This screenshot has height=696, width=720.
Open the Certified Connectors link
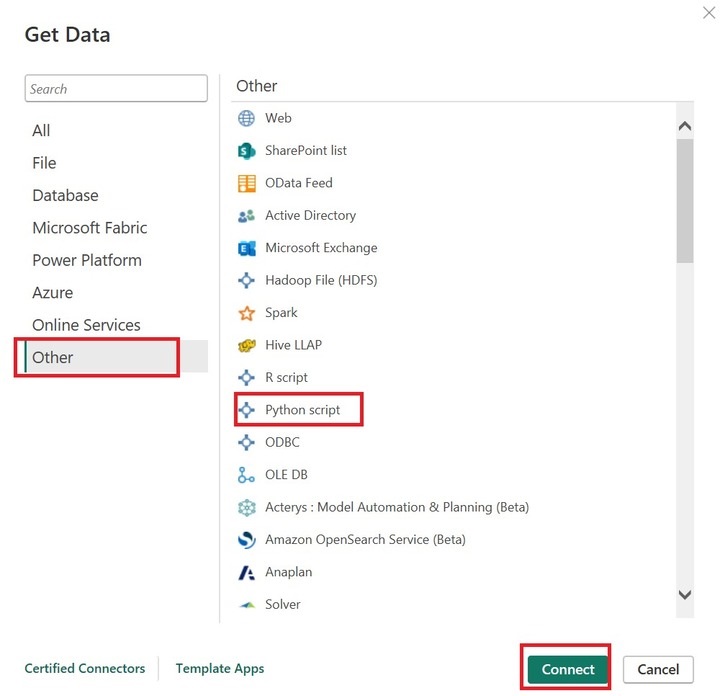coord(85,669)
